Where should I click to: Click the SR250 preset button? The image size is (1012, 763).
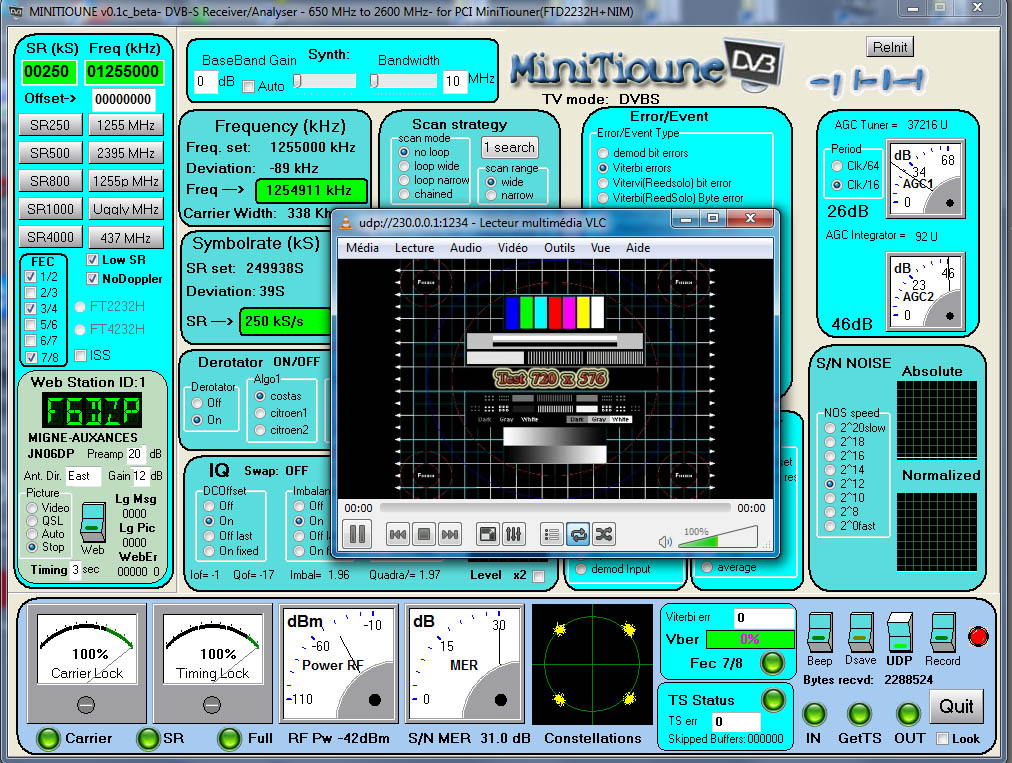point(50,125)
